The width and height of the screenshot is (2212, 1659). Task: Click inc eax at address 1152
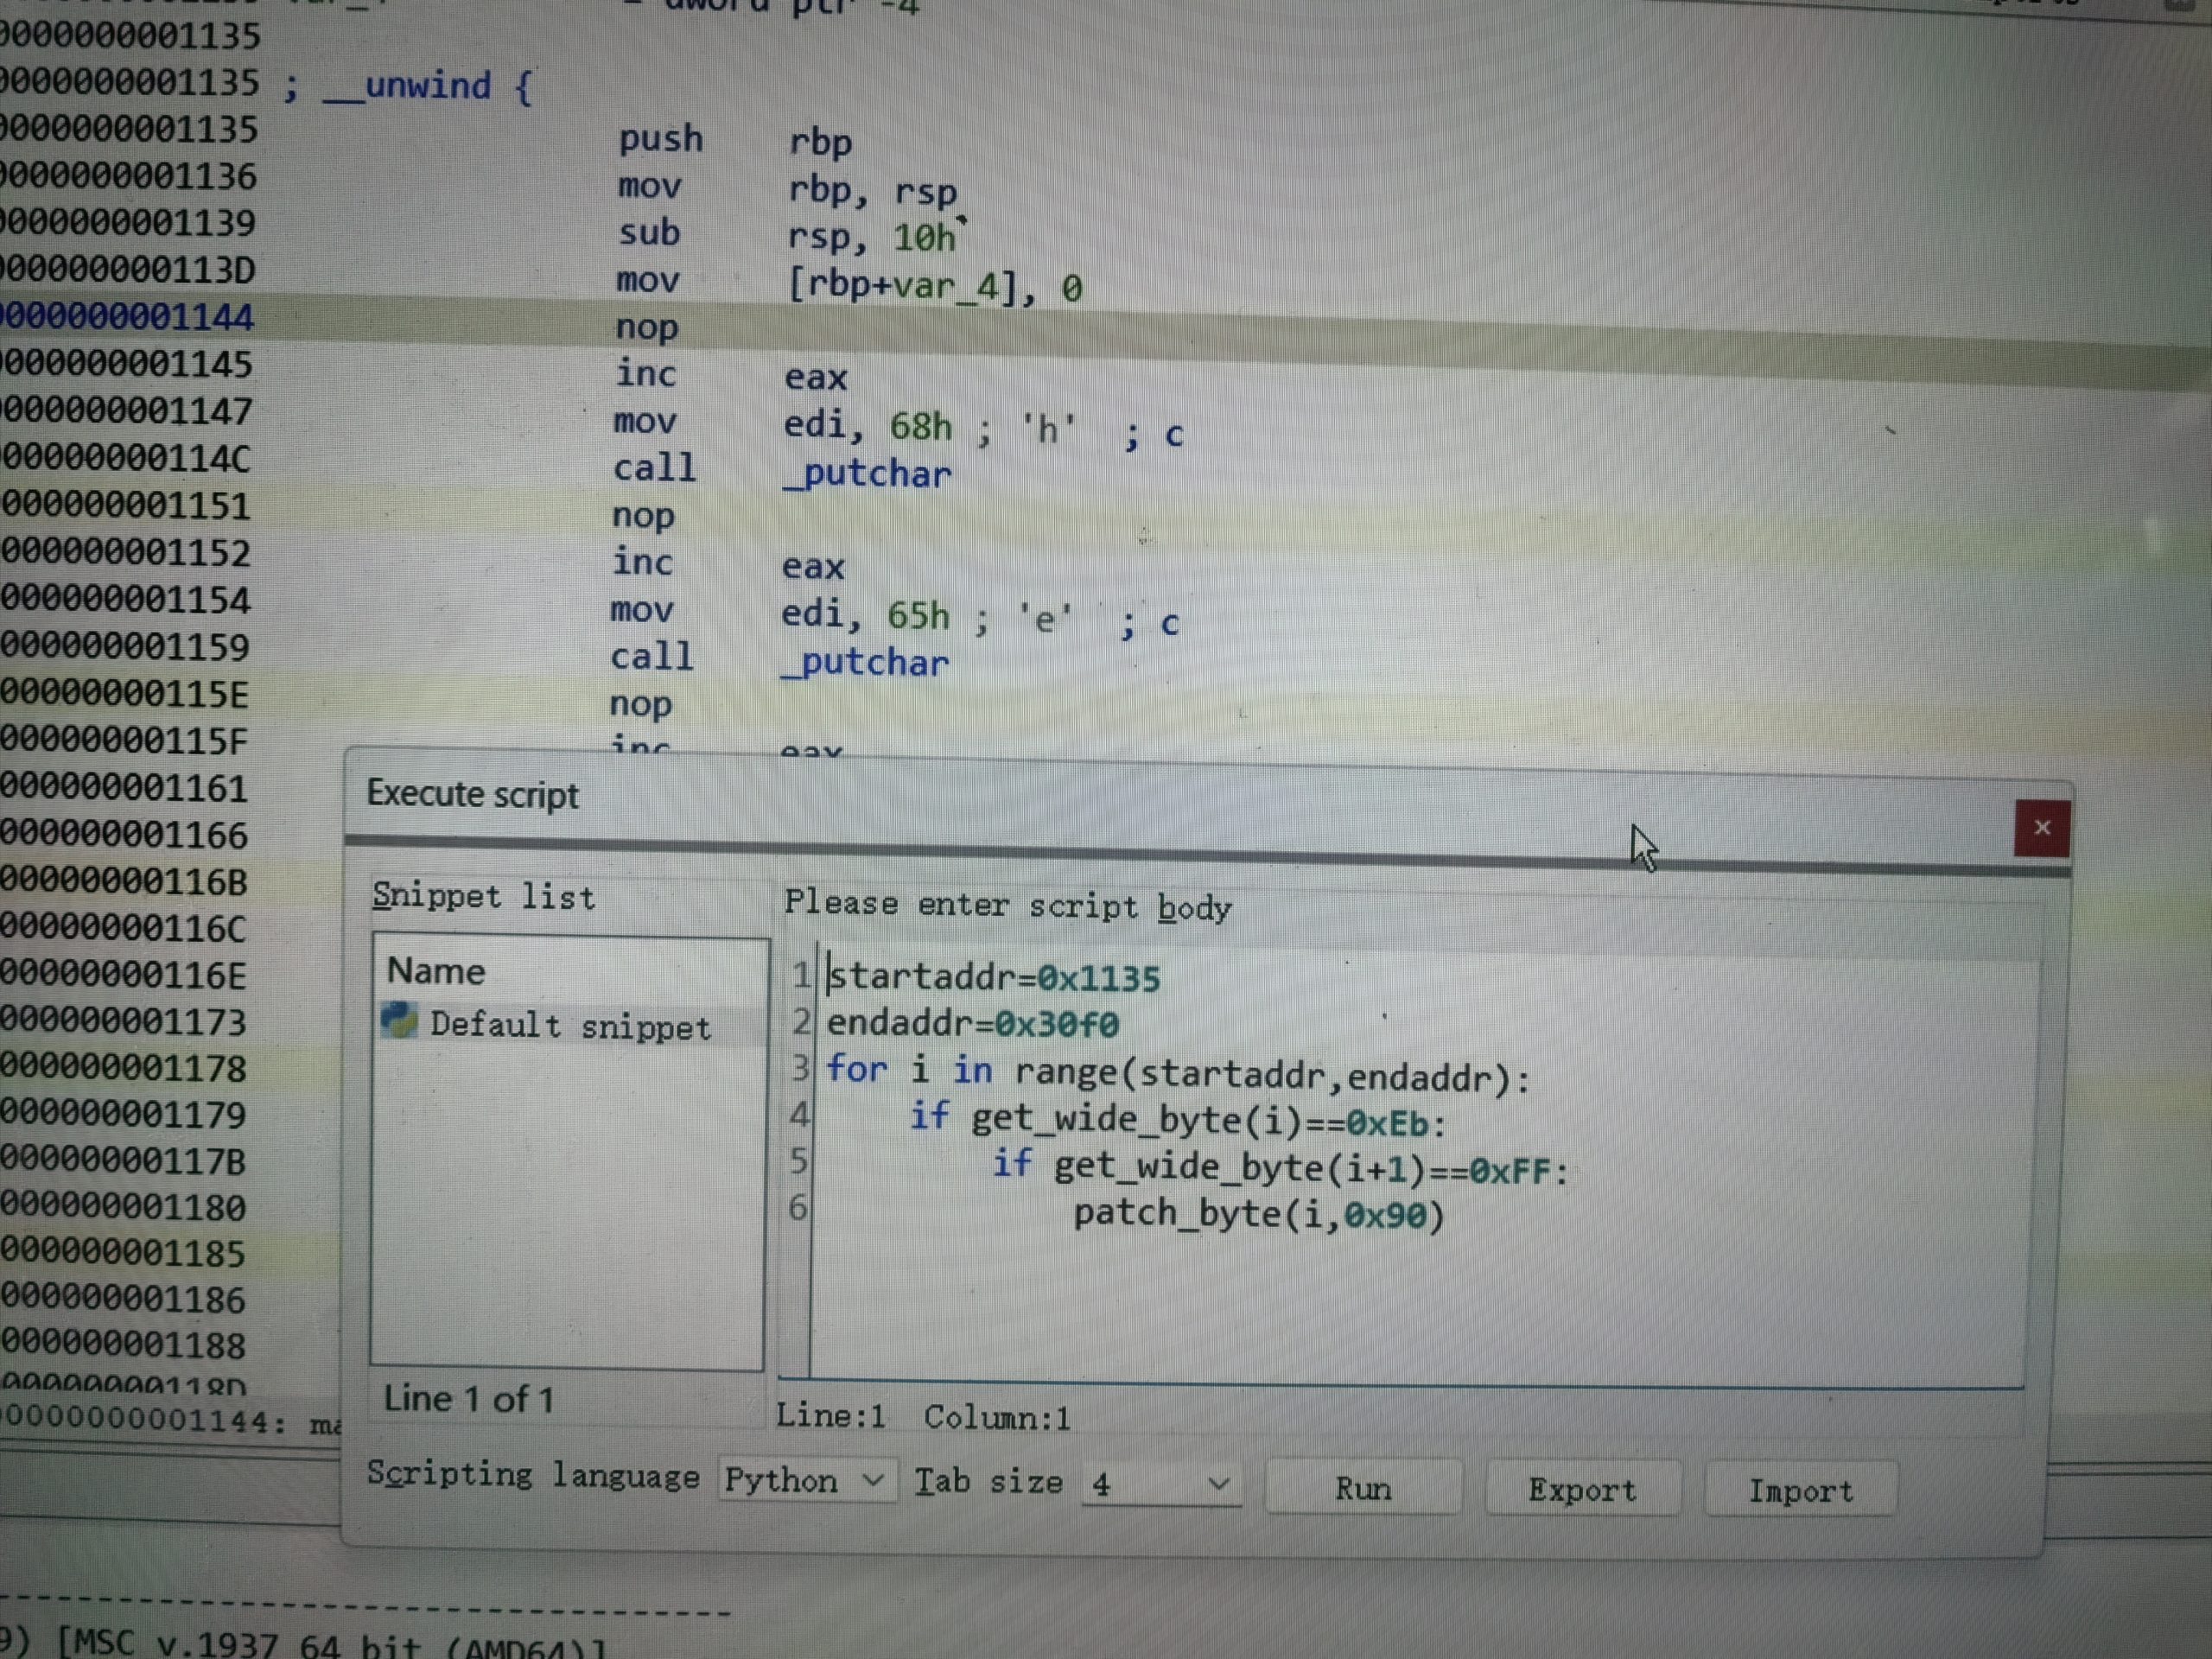(x=728, y=564)
